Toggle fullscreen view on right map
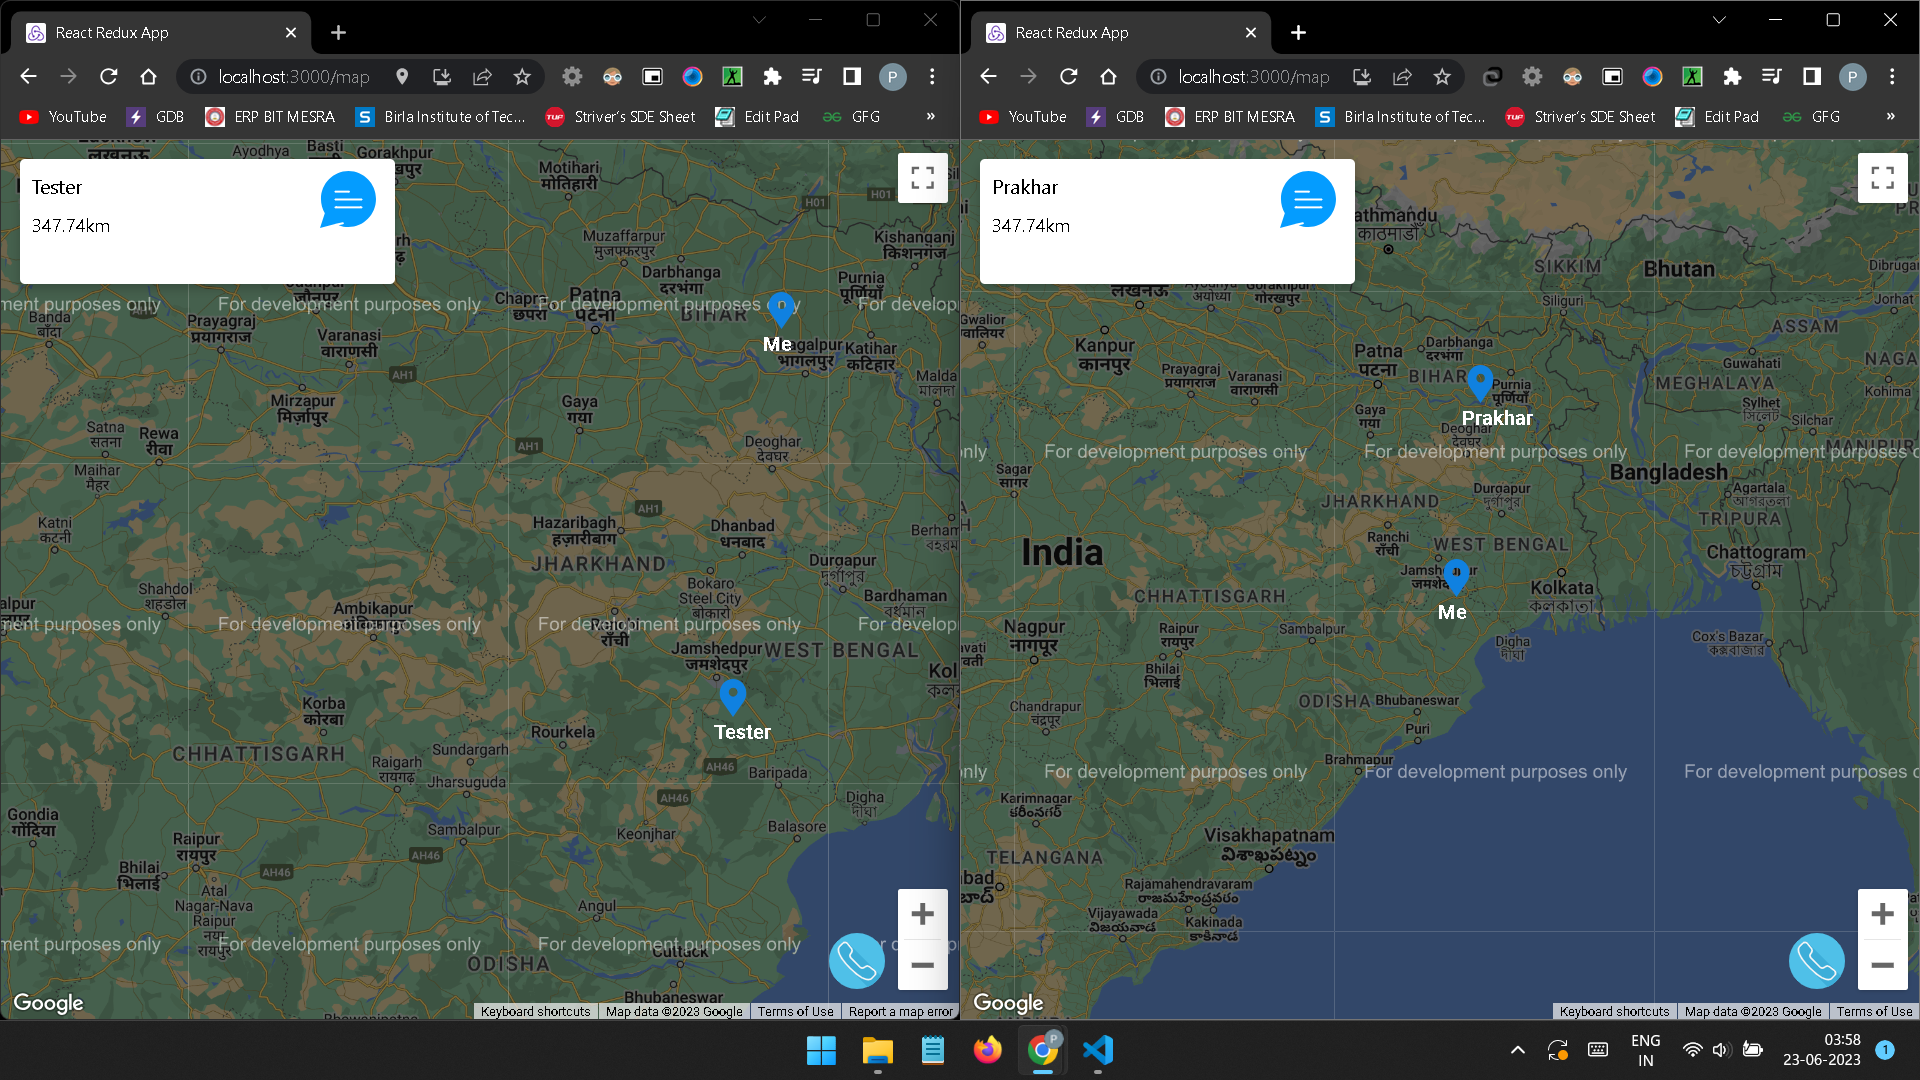This screenshot has height=1080, width=1920. [1882, 178]
